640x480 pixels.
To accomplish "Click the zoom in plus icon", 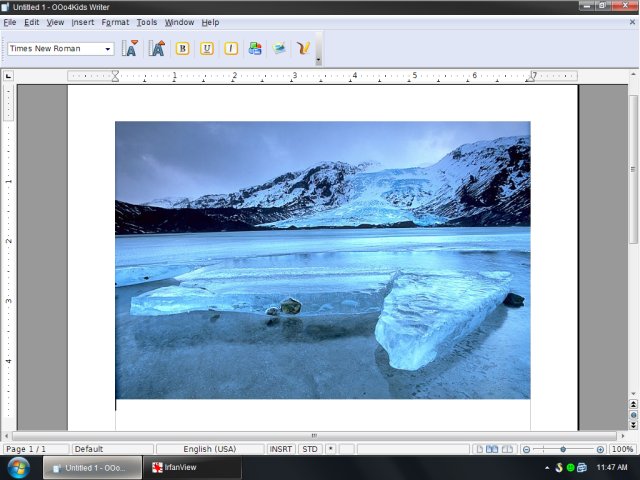I will point(600,450).
